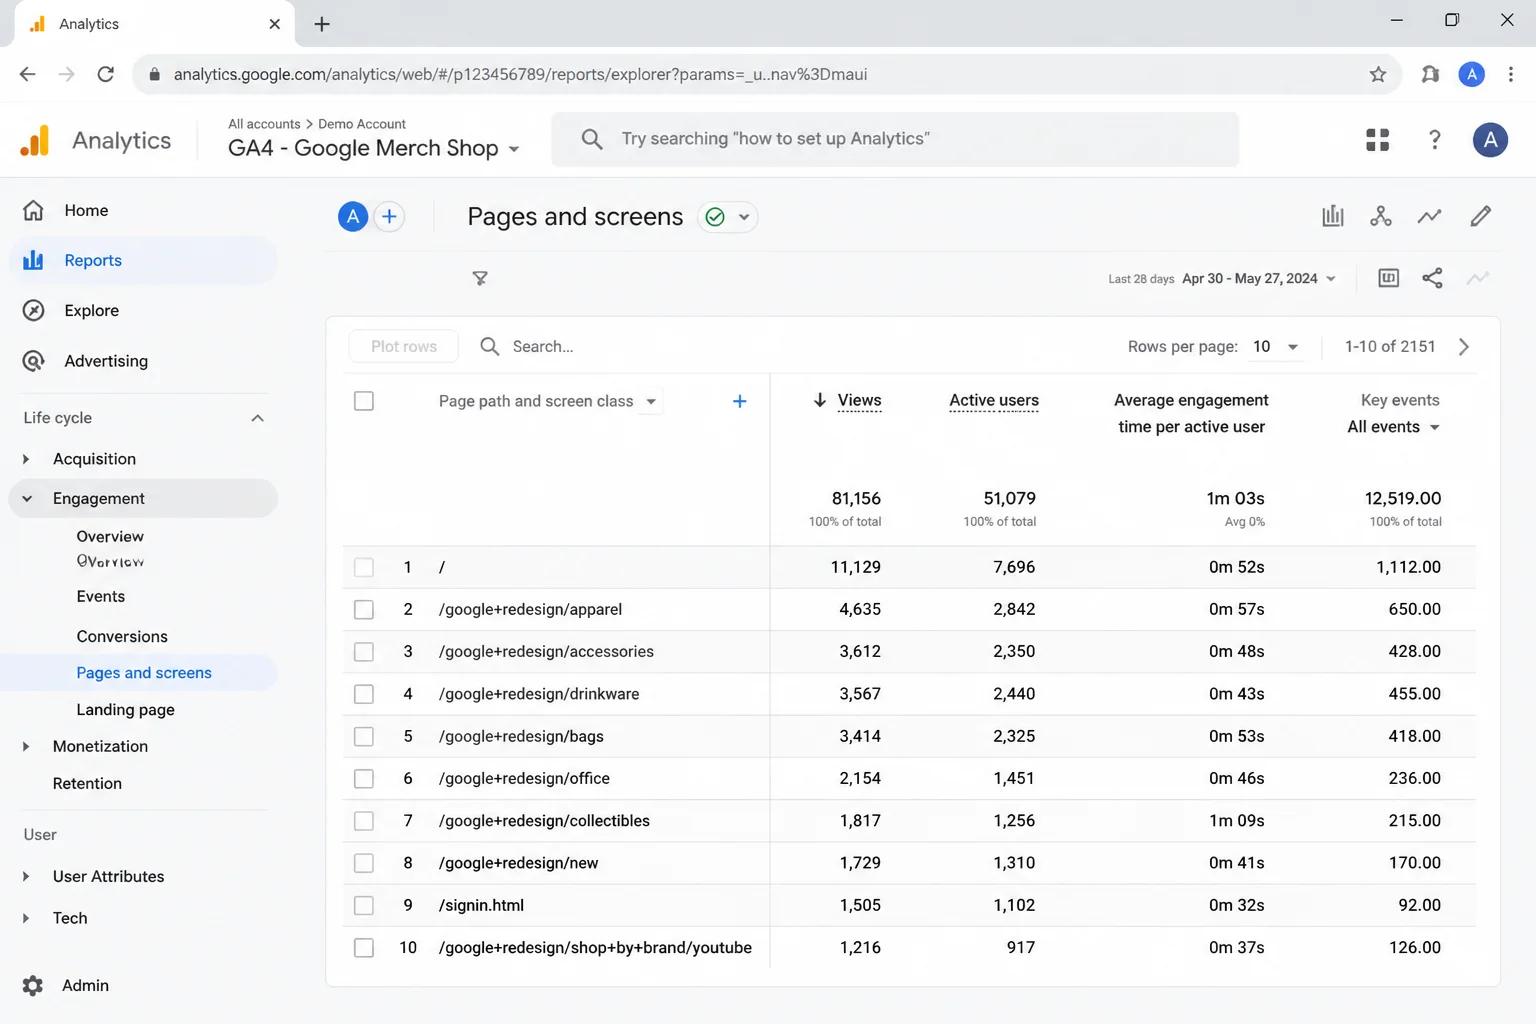The width and height of the screenshot is (1536, 1024).
Task: Click the Key events column header
Action: pos(1400,400)
